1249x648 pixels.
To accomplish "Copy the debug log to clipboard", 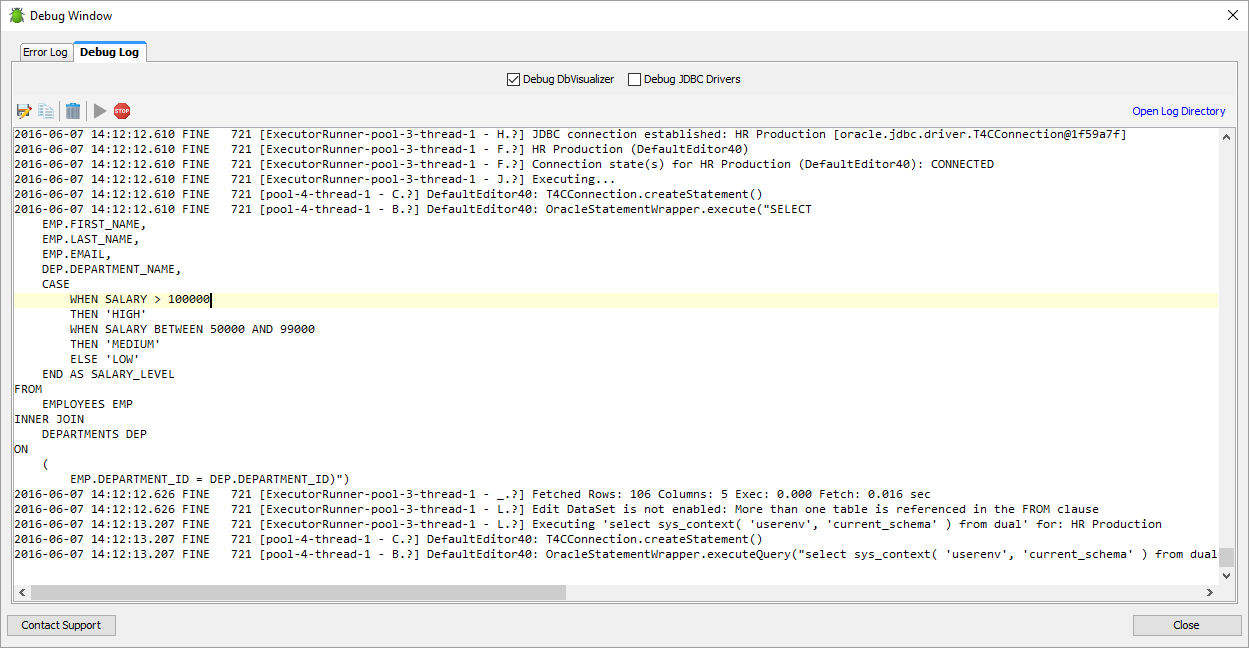I will point(46,111).
